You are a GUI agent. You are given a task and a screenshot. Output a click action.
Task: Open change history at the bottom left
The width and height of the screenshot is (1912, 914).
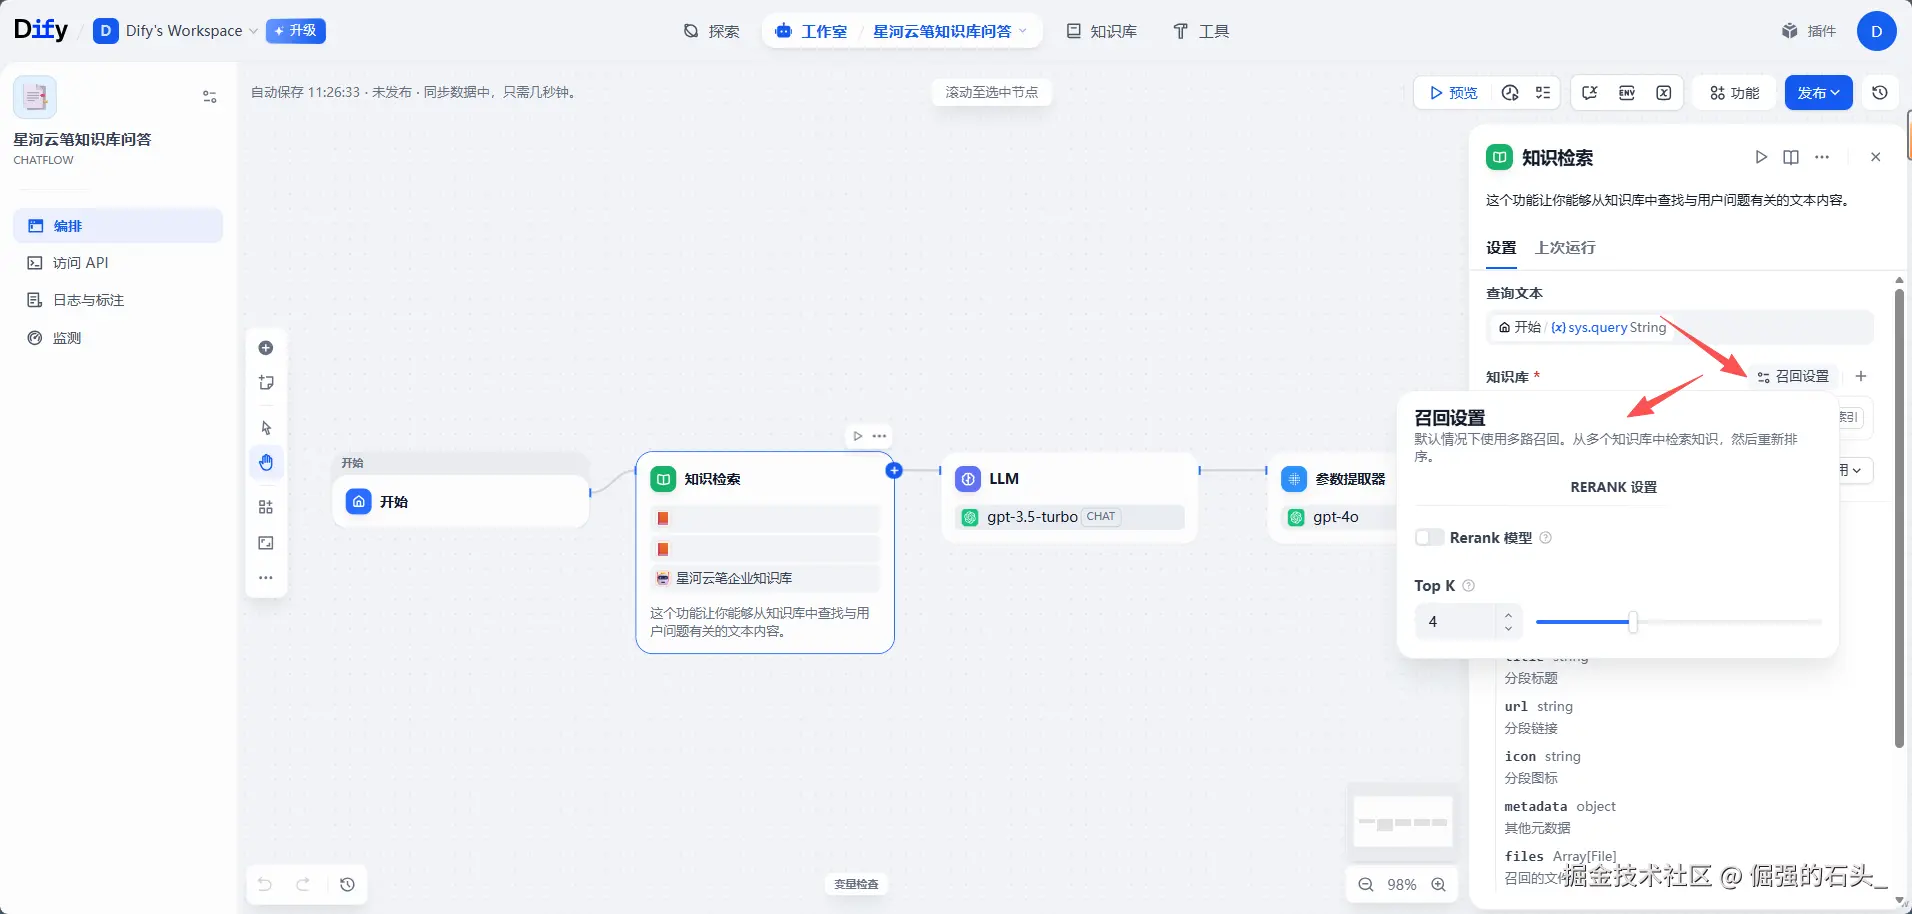pos(347,884)
